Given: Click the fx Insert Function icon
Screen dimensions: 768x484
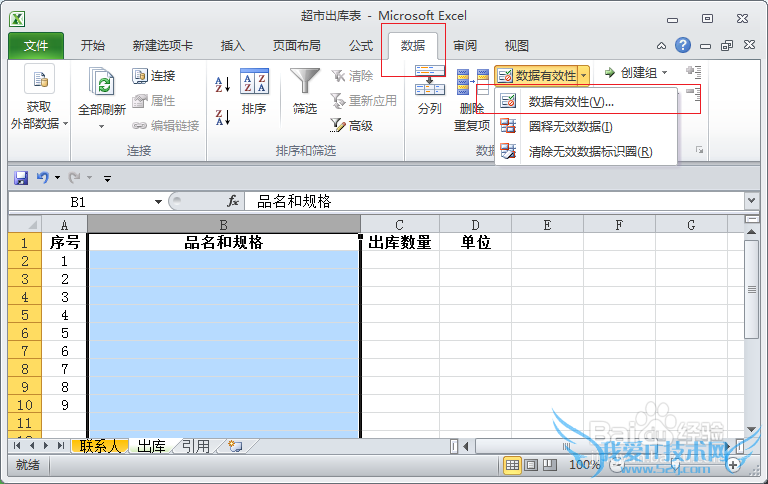Looking at the screenshot, I should 233,201.
